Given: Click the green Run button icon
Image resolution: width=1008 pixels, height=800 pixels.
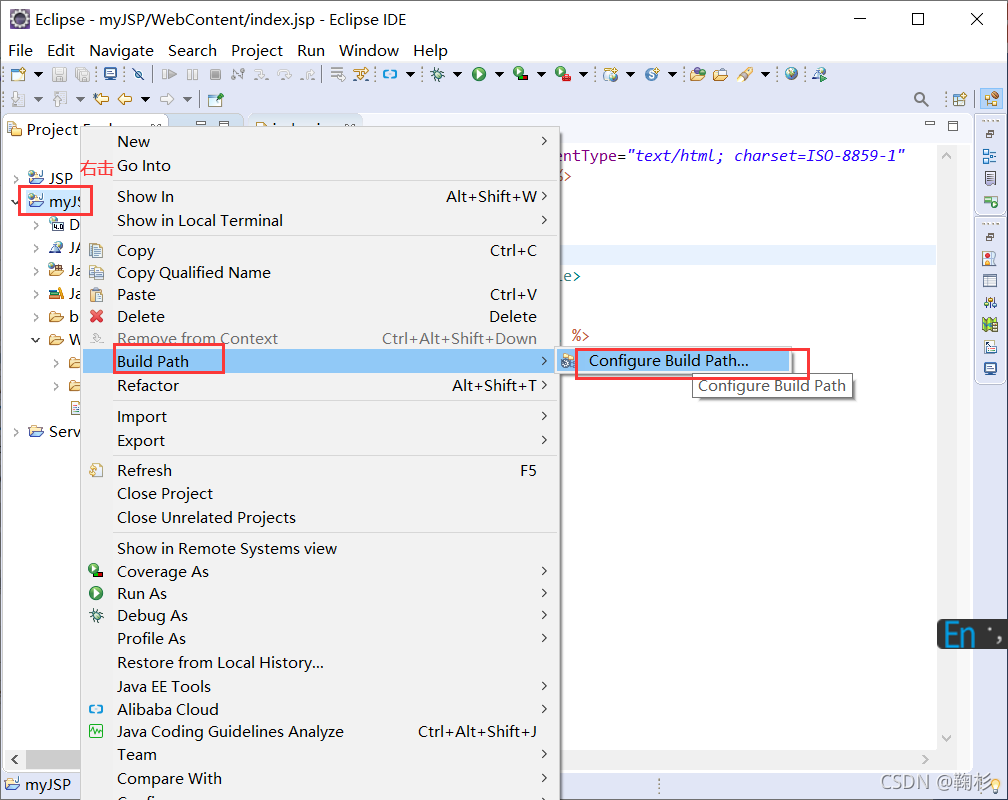Looking at the screenshot, I should pos(479,75).
